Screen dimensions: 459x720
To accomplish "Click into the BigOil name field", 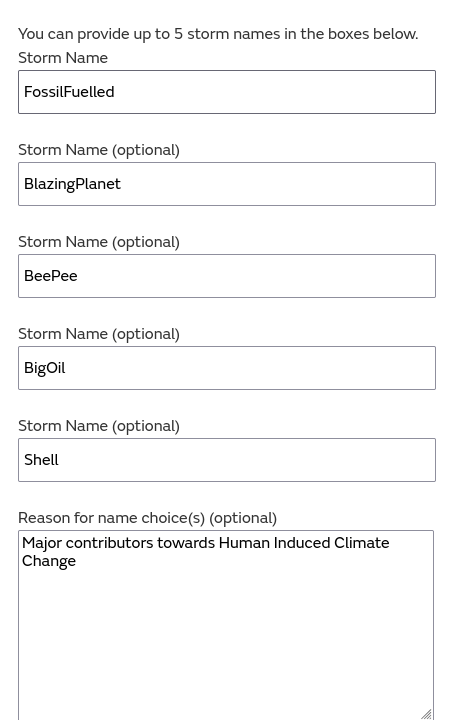I will (x=227, y=368).
